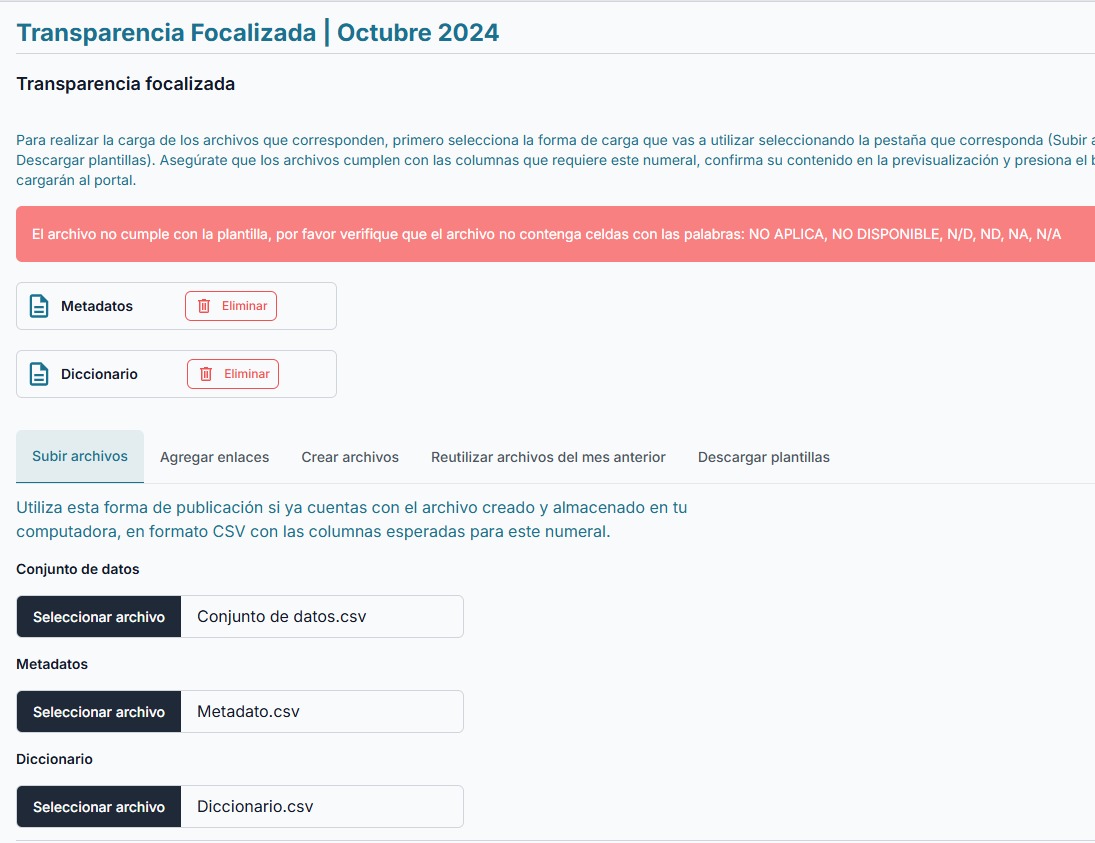Go to the Crear archivos tab

coord(350,457)
